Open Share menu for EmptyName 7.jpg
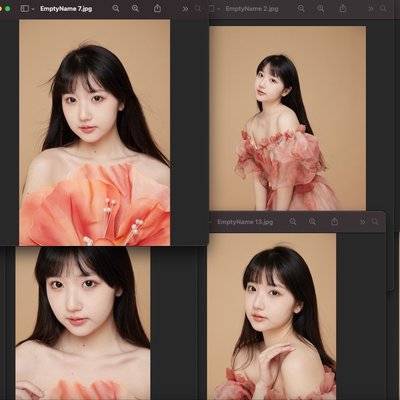Screen dimensions: 400x400 point(157,8)
